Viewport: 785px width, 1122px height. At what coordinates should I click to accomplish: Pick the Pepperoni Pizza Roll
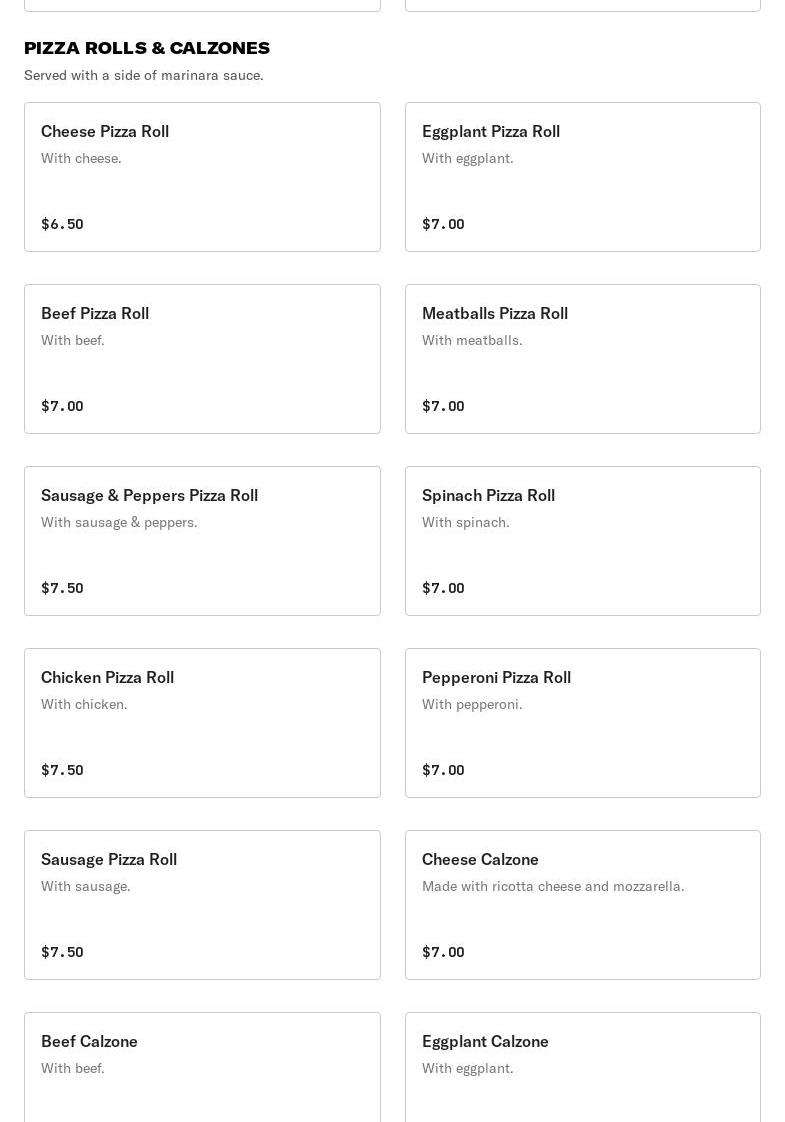click(x=582, y=723)
